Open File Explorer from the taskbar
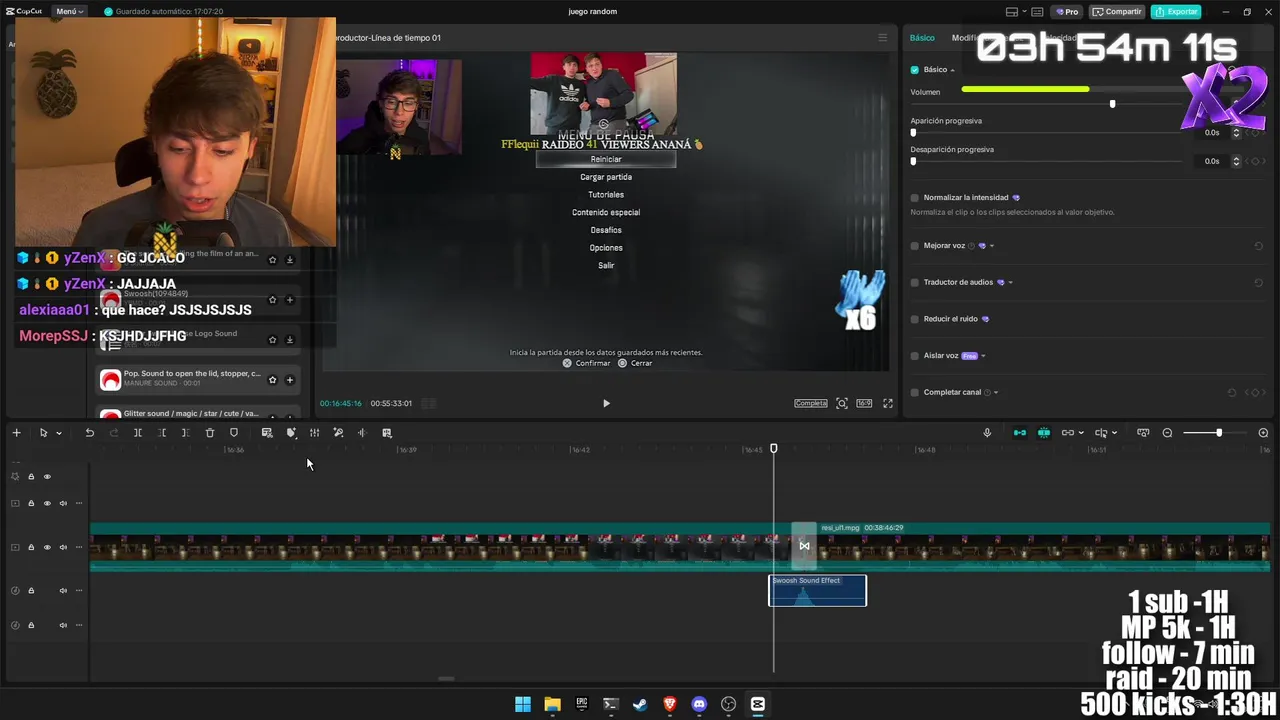This screenshot has height=720, width=1280. [552, 704]
